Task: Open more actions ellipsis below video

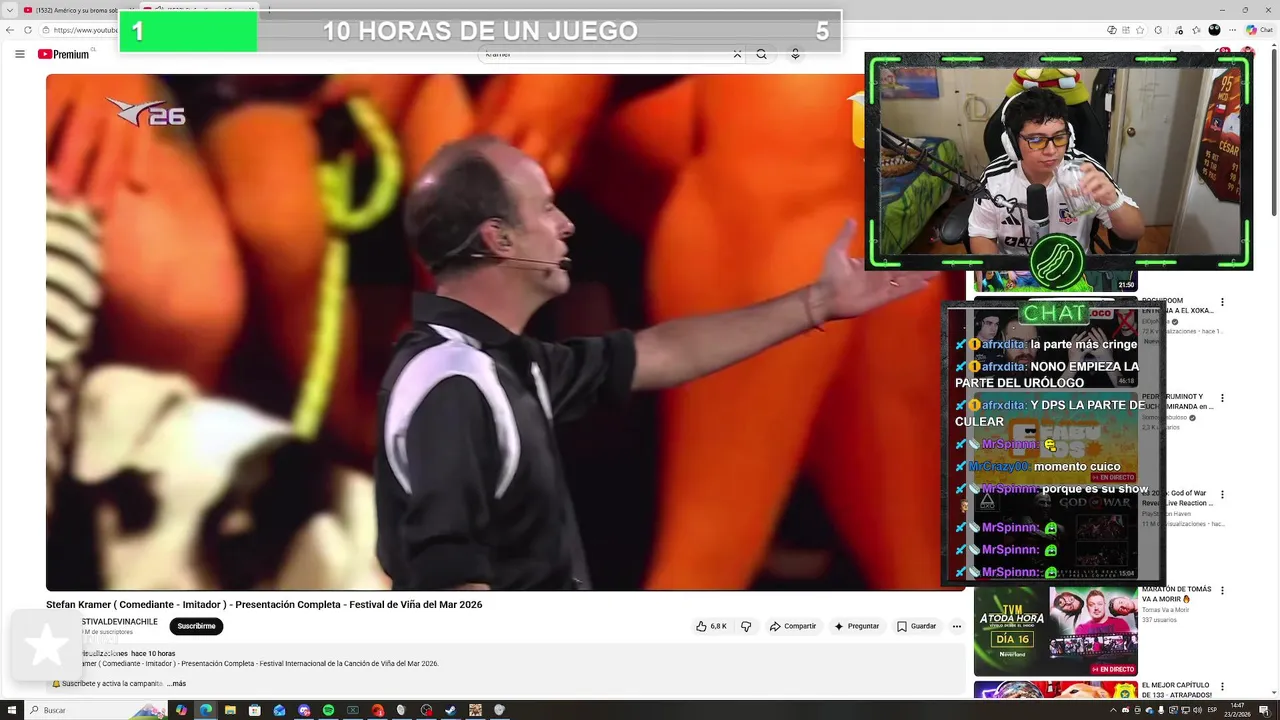Action: point(956,626)
